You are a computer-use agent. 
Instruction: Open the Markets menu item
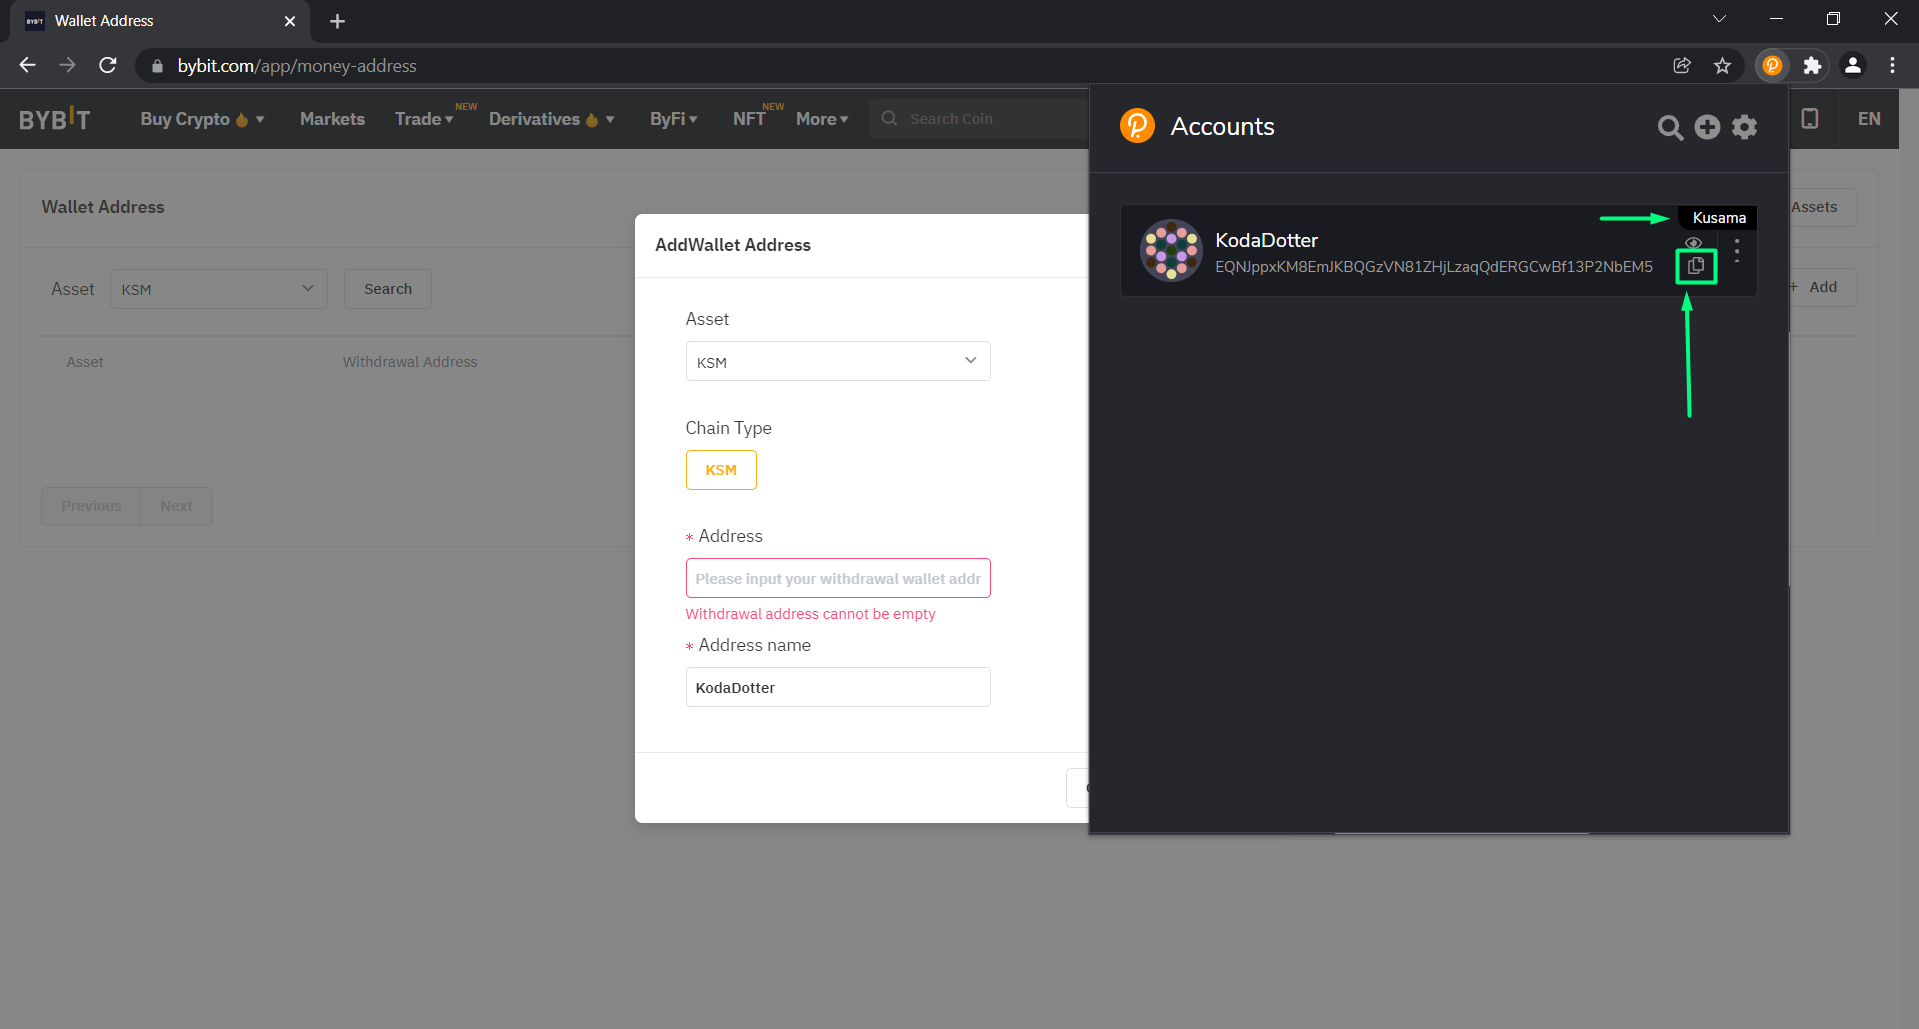[332, 119]
